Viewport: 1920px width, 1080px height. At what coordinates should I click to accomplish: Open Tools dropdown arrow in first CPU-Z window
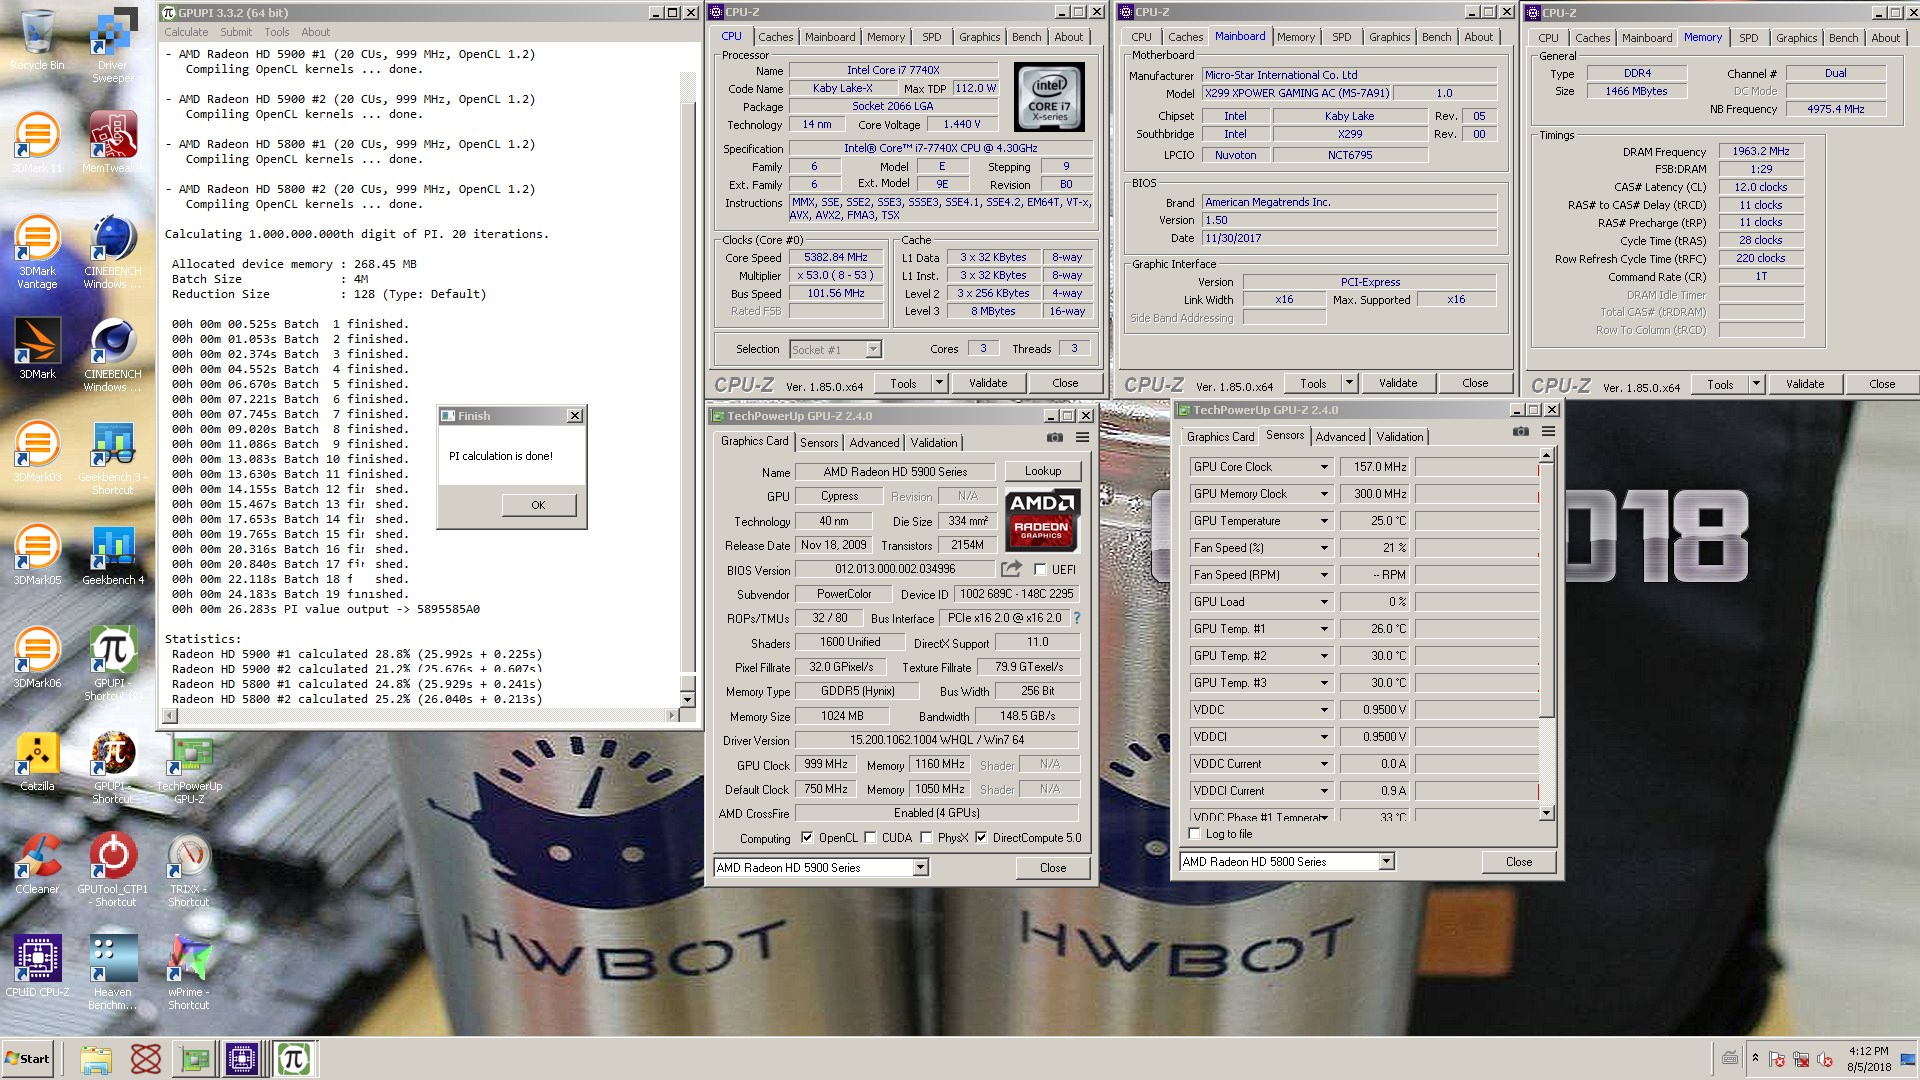[x=938, y=383]
